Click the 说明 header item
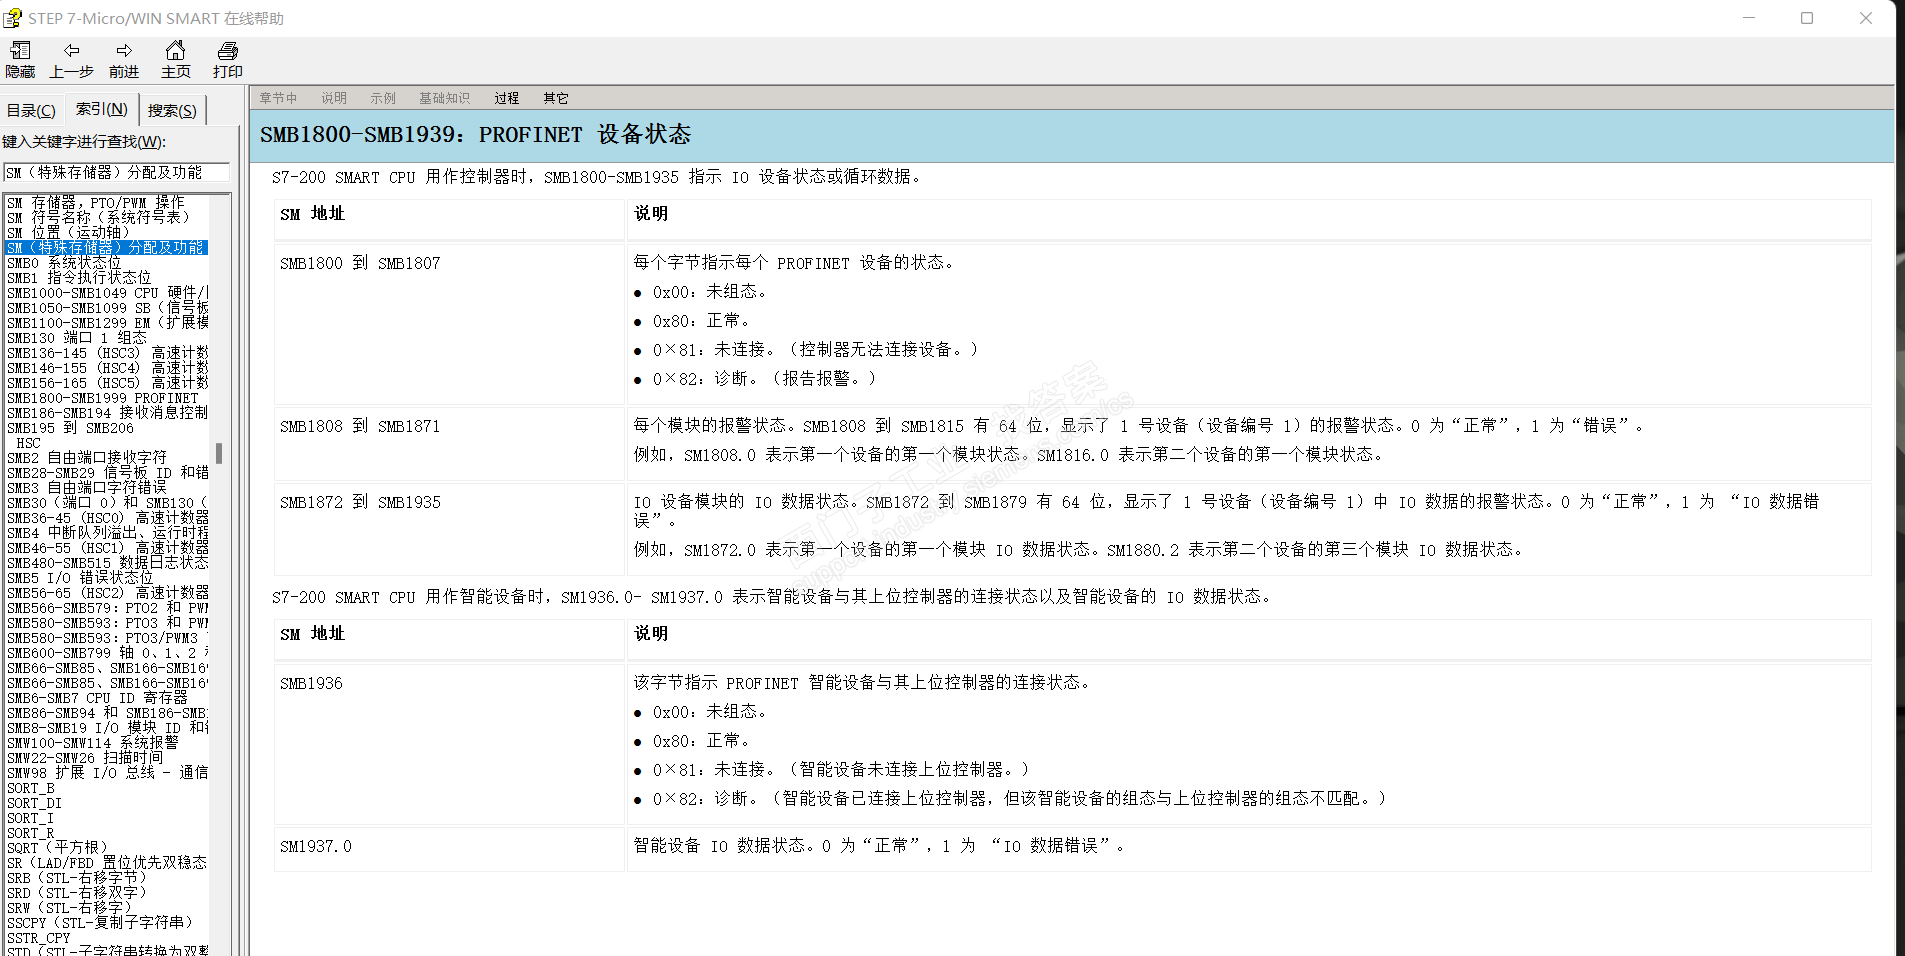1905x956 pixels. click(x=334, y=98)
